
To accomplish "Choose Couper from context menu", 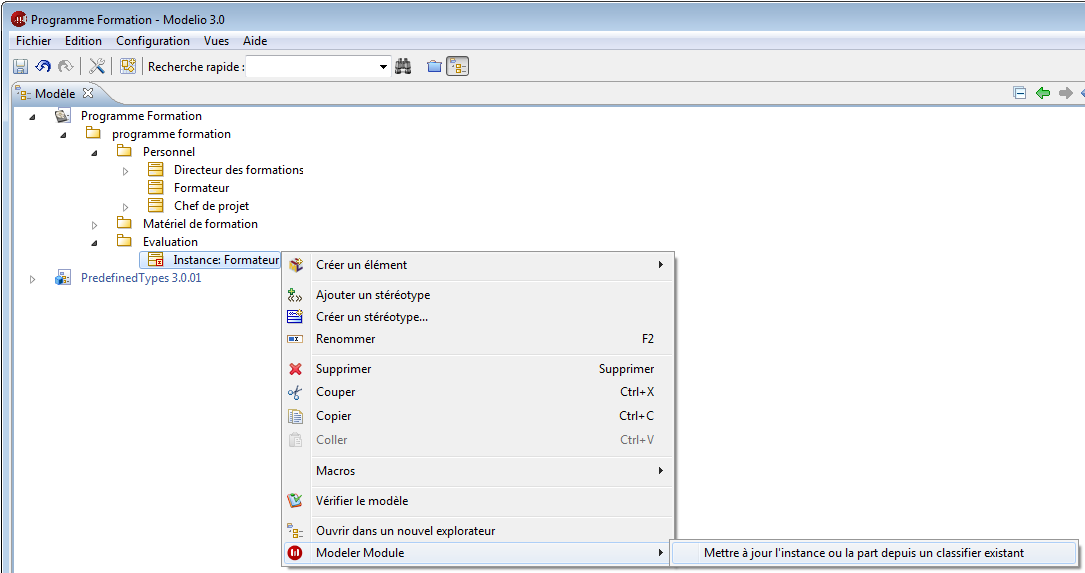I will [x=477, y=392].
